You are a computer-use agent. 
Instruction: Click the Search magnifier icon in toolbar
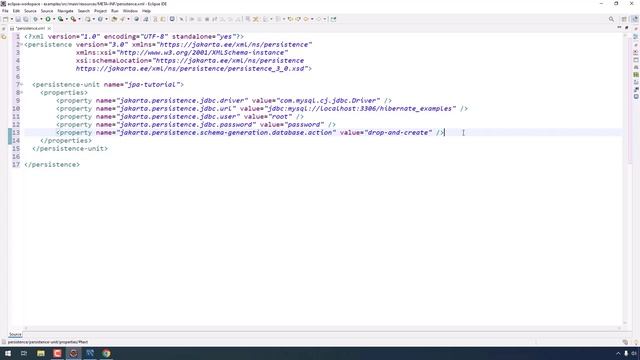coord(611,19)
